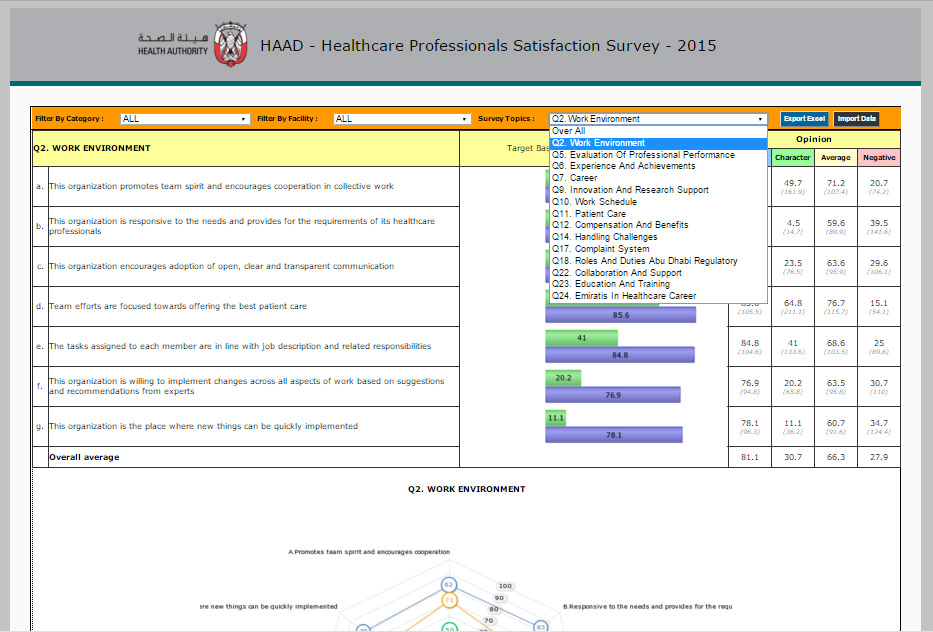This screenshot has width=933, height=632.
Task: Click statement b about responsive organization
Action: click(x=242, y=226)
